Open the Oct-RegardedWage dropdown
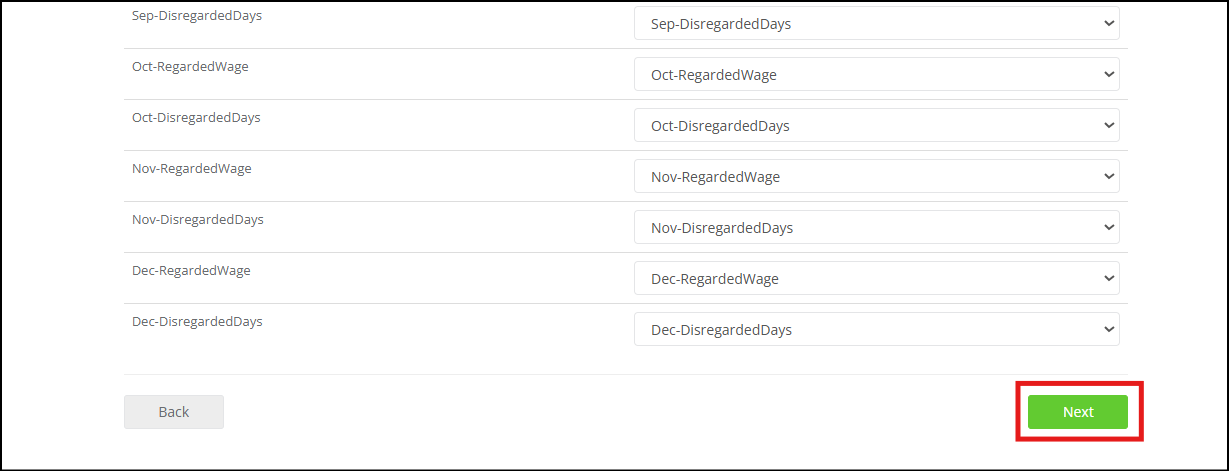The image size is (1229, 471). point(877,74)
